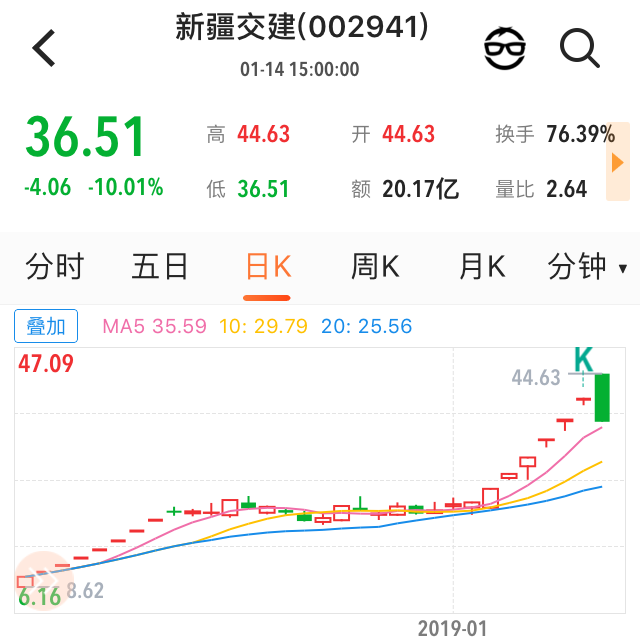Tap the 10: 29.79 moving average value

coord(263,326)
